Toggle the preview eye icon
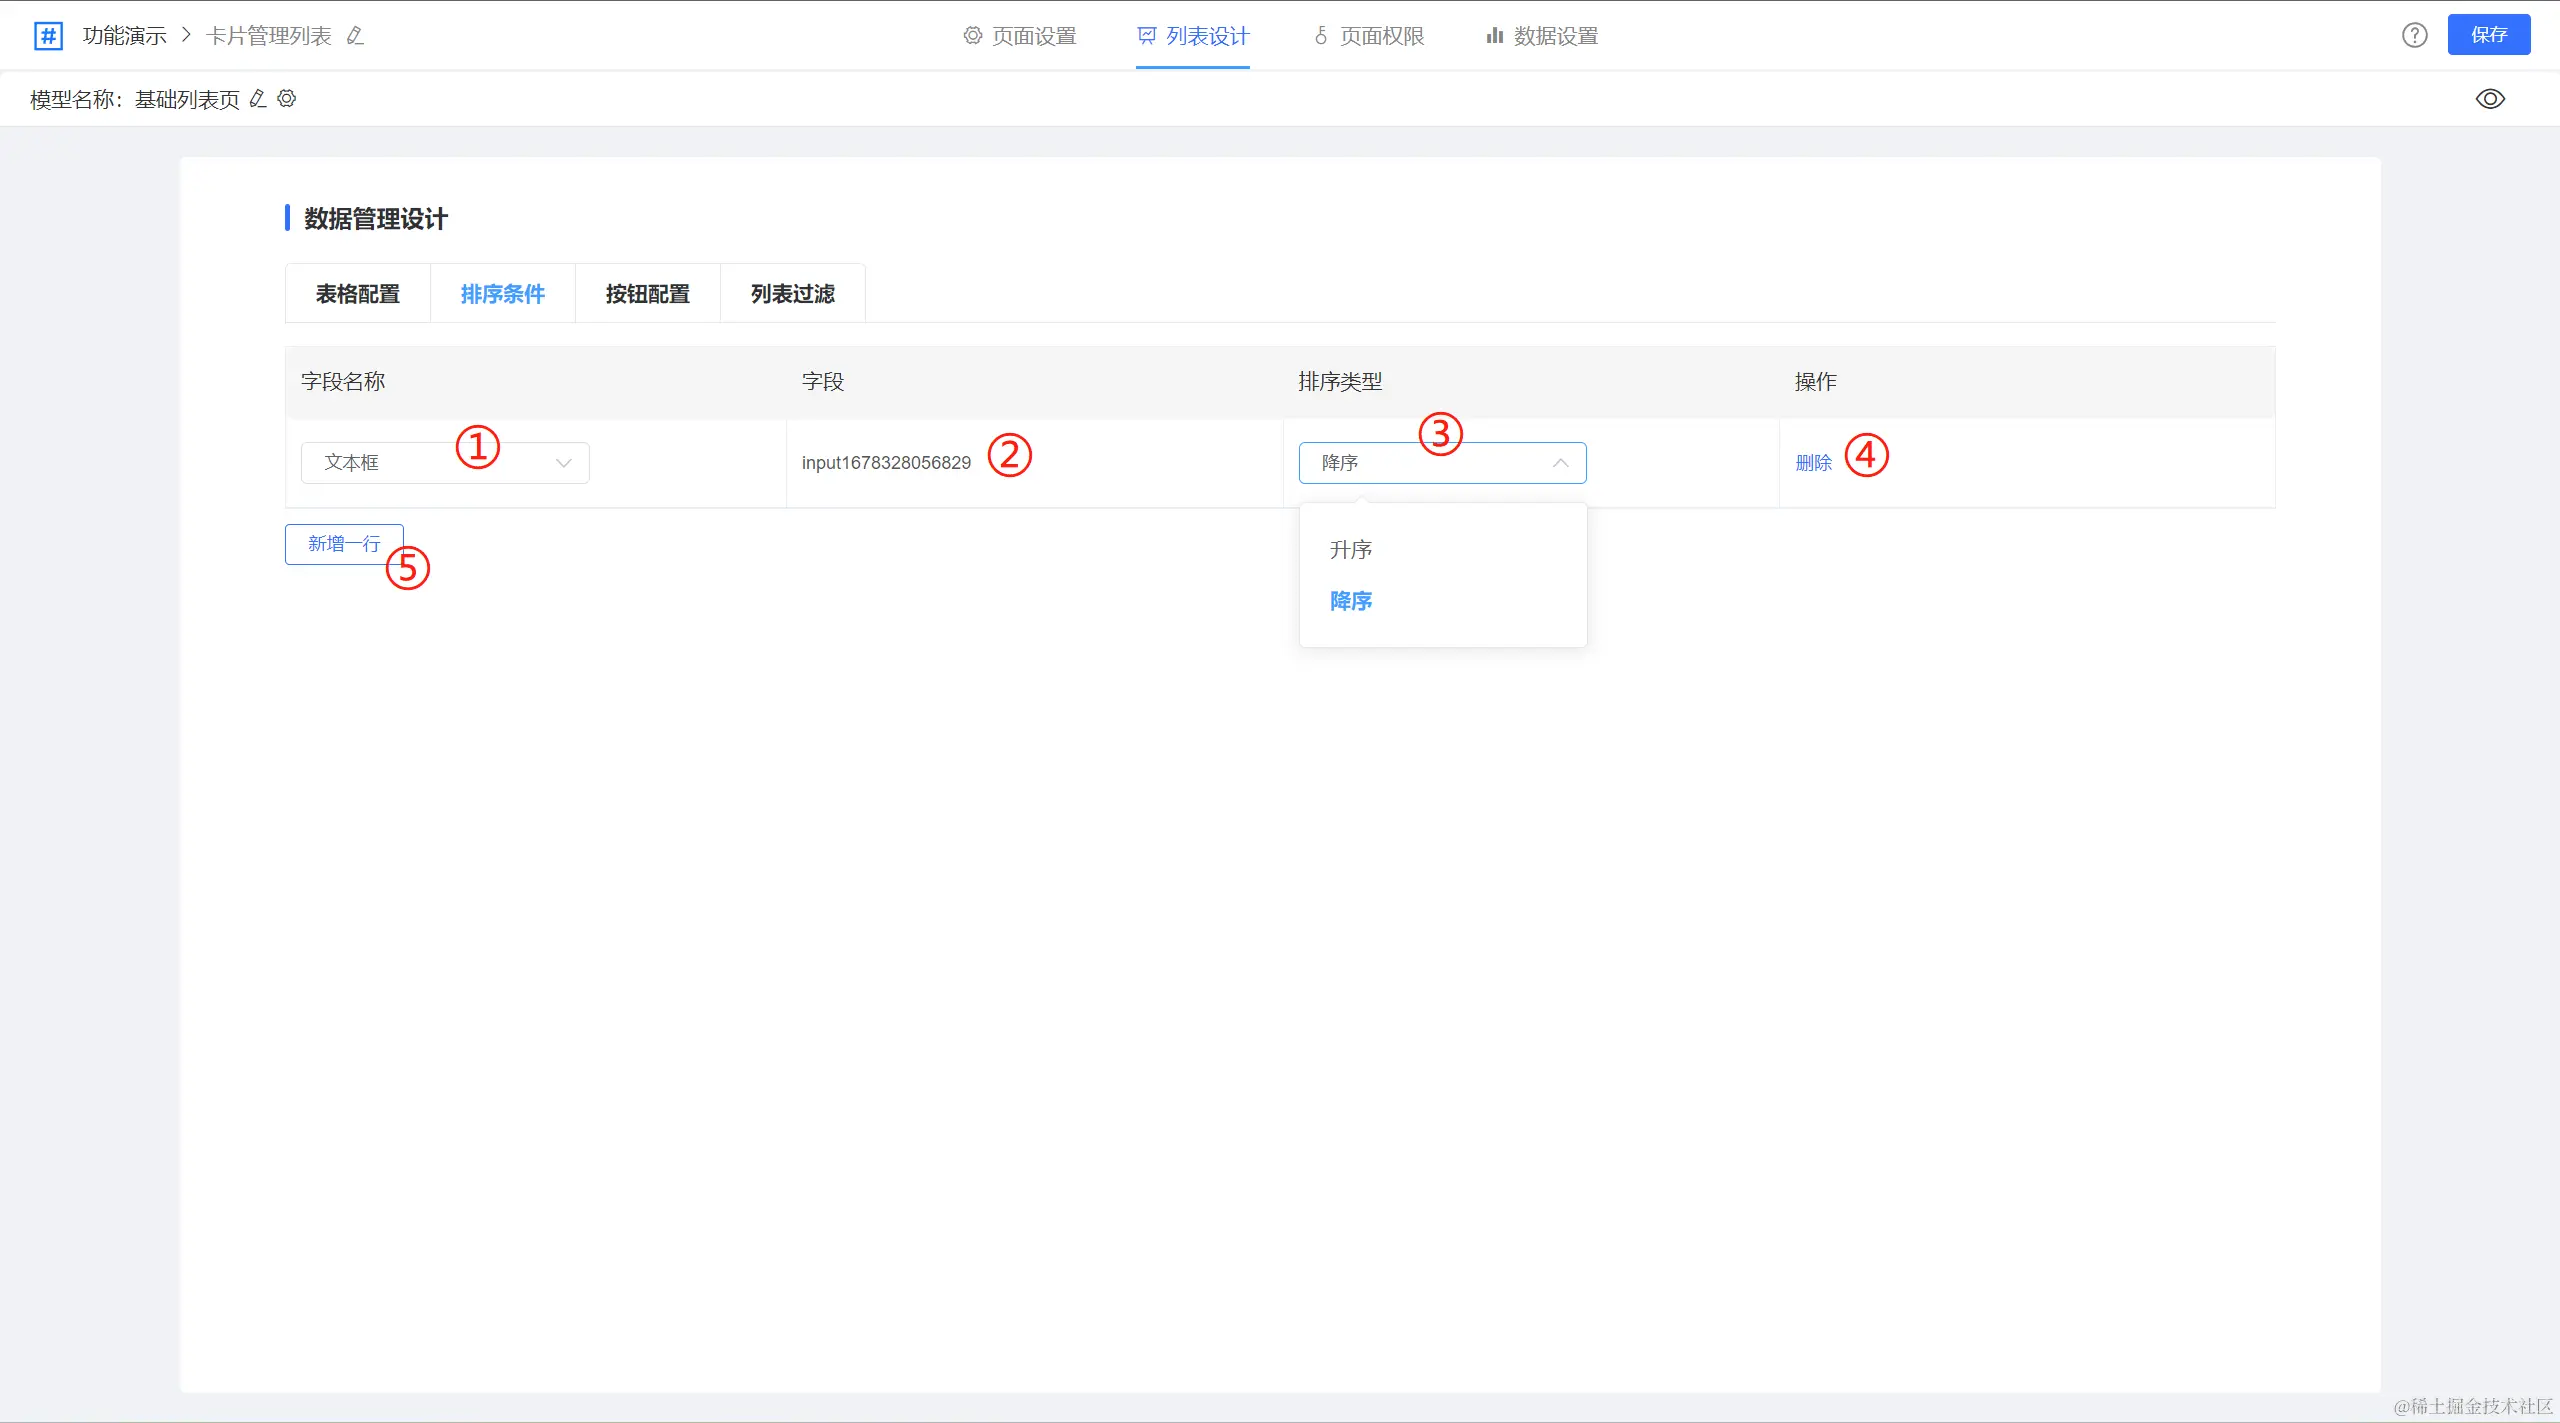This screenshot has width=2560, height=1423. (2490, 98)
